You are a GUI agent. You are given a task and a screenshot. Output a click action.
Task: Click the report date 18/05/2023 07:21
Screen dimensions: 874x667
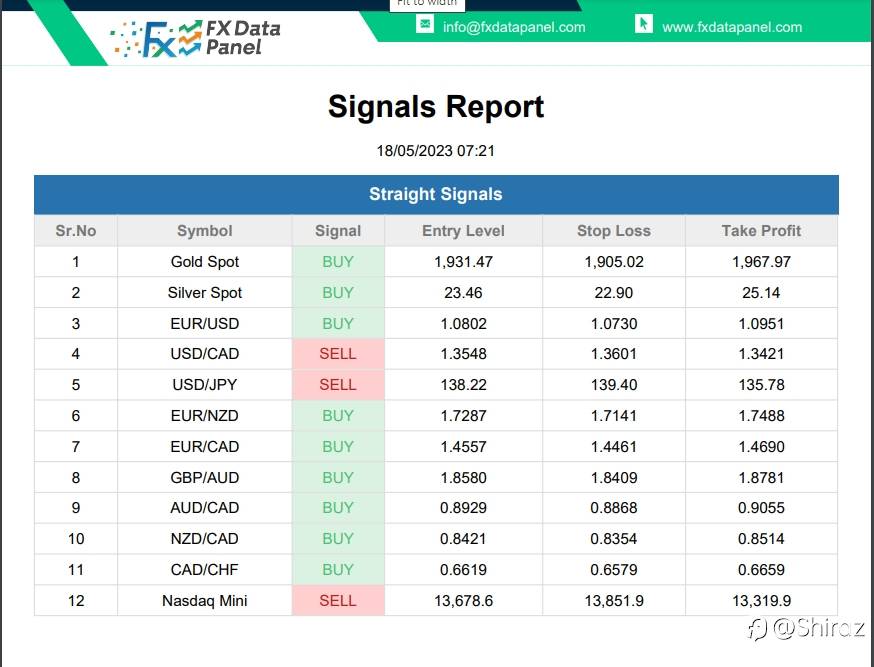[436, 151]
